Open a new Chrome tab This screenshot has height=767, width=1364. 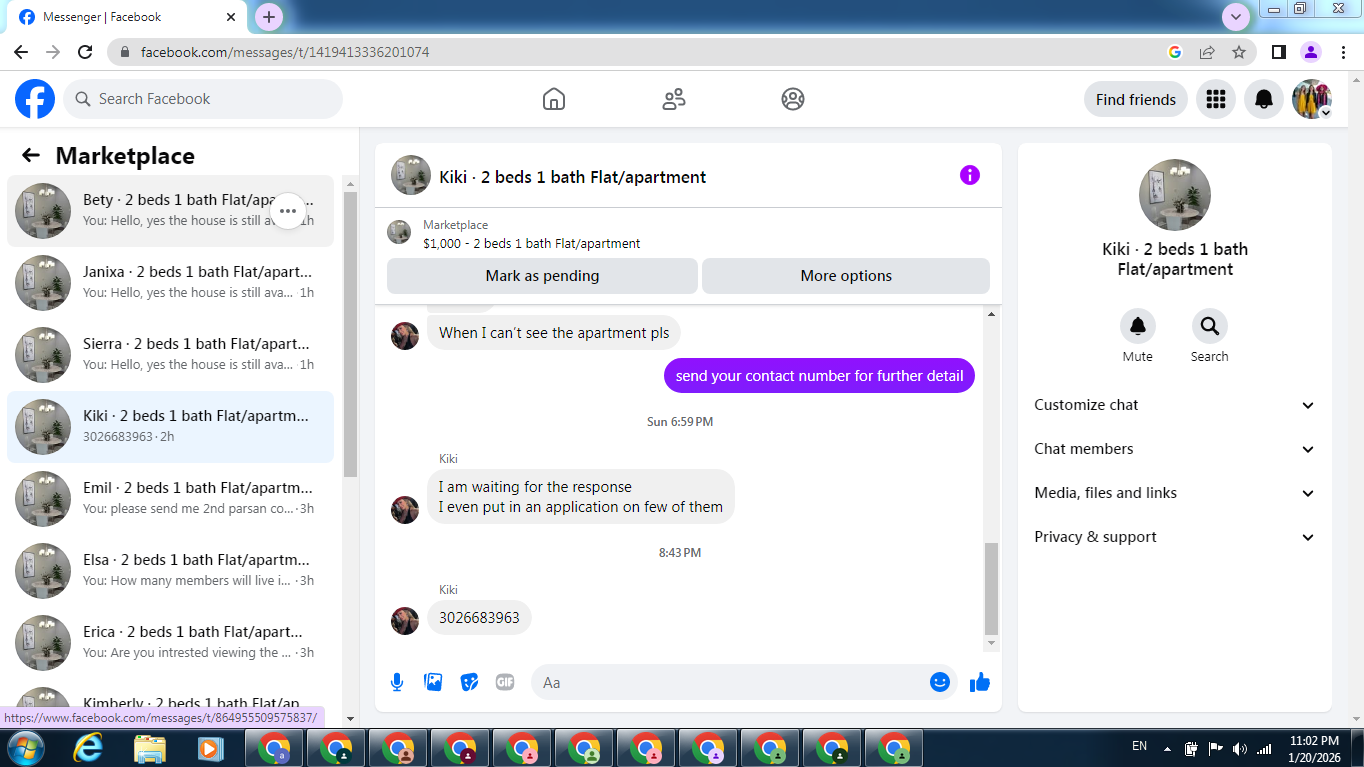269,17
